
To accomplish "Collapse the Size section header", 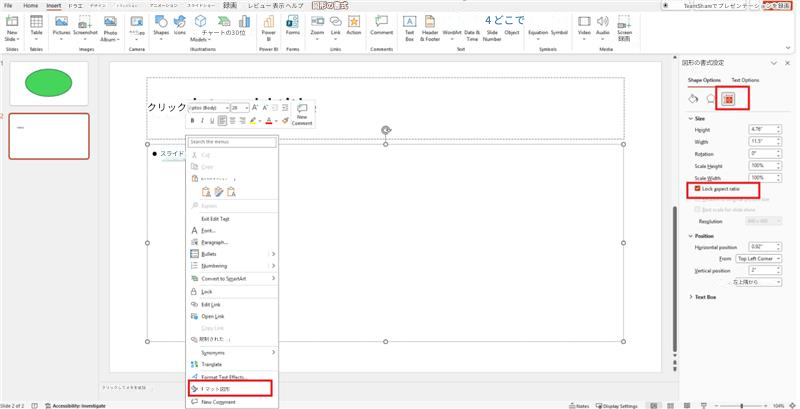I will click(x=696, y=118).
